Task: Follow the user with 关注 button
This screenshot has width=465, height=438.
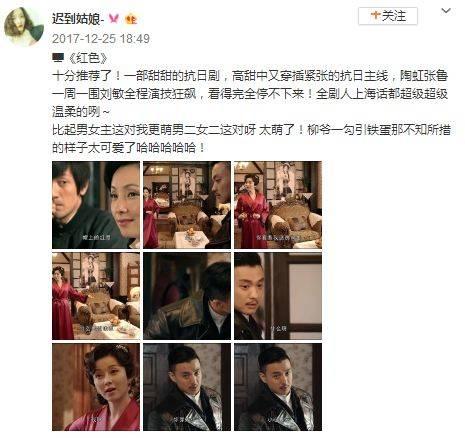Action: pos(388,16)
